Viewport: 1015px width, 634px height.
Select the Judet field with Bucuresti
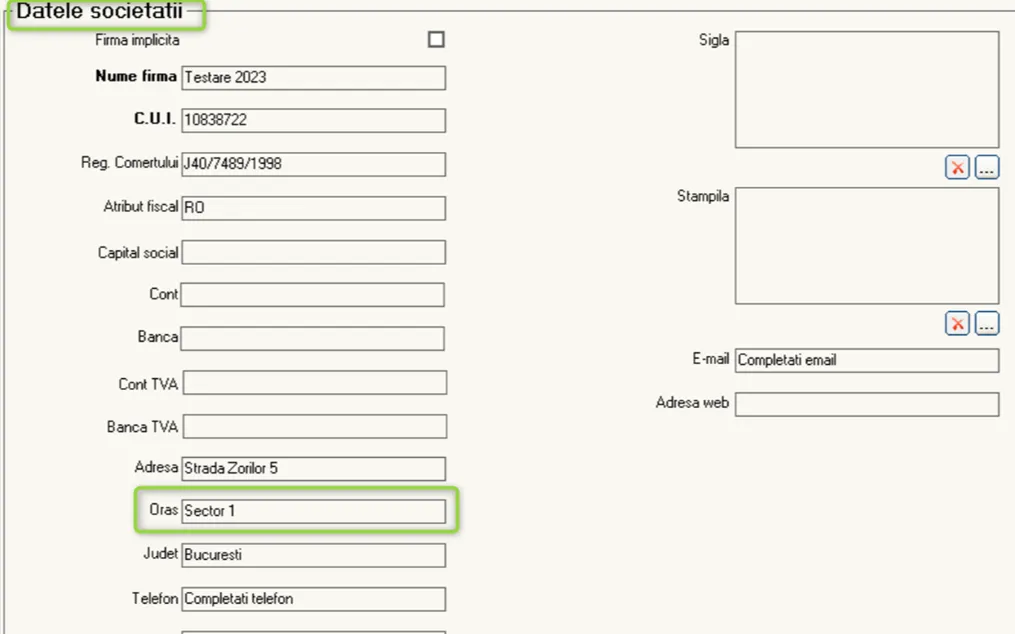(x=313, y=555)
